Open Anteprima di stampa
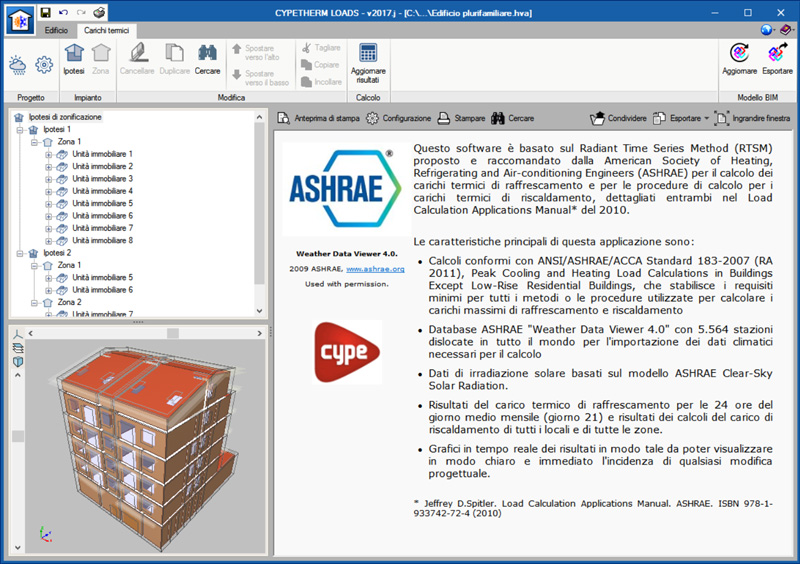The width and height of the screenshot is (800, 564). 318,118
